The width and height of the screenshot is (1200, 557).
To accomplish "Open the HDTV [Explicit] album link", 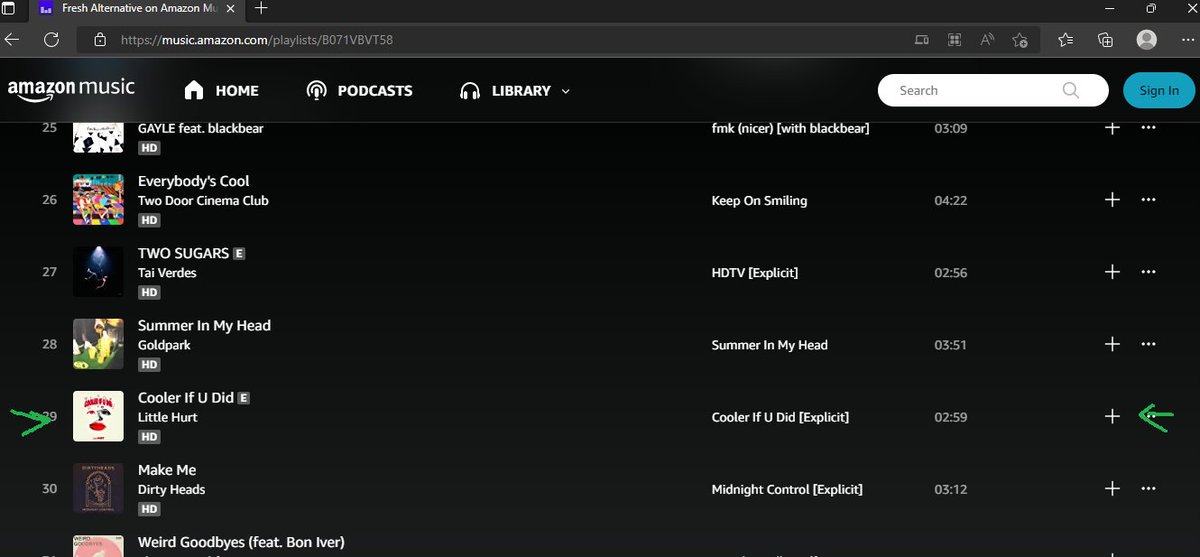I will click(755, 272).
